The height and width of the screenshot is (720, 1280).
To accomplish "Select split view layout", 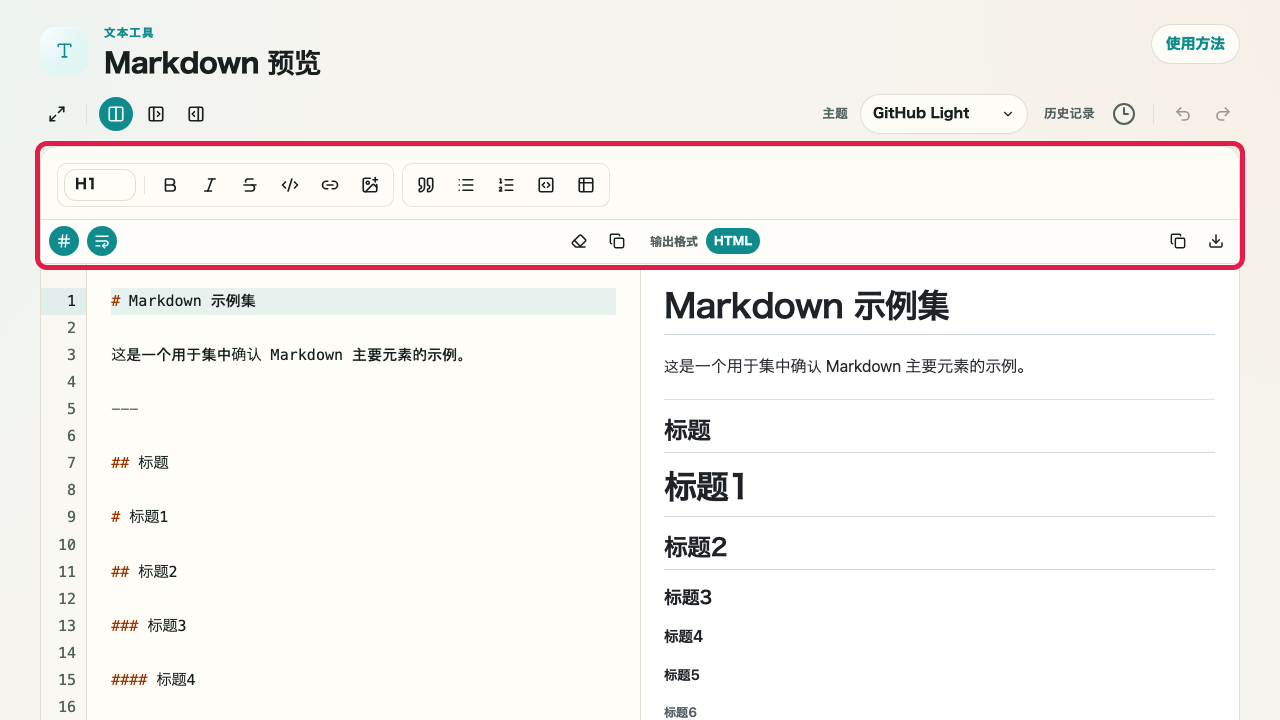I will (x=116, y=114).
